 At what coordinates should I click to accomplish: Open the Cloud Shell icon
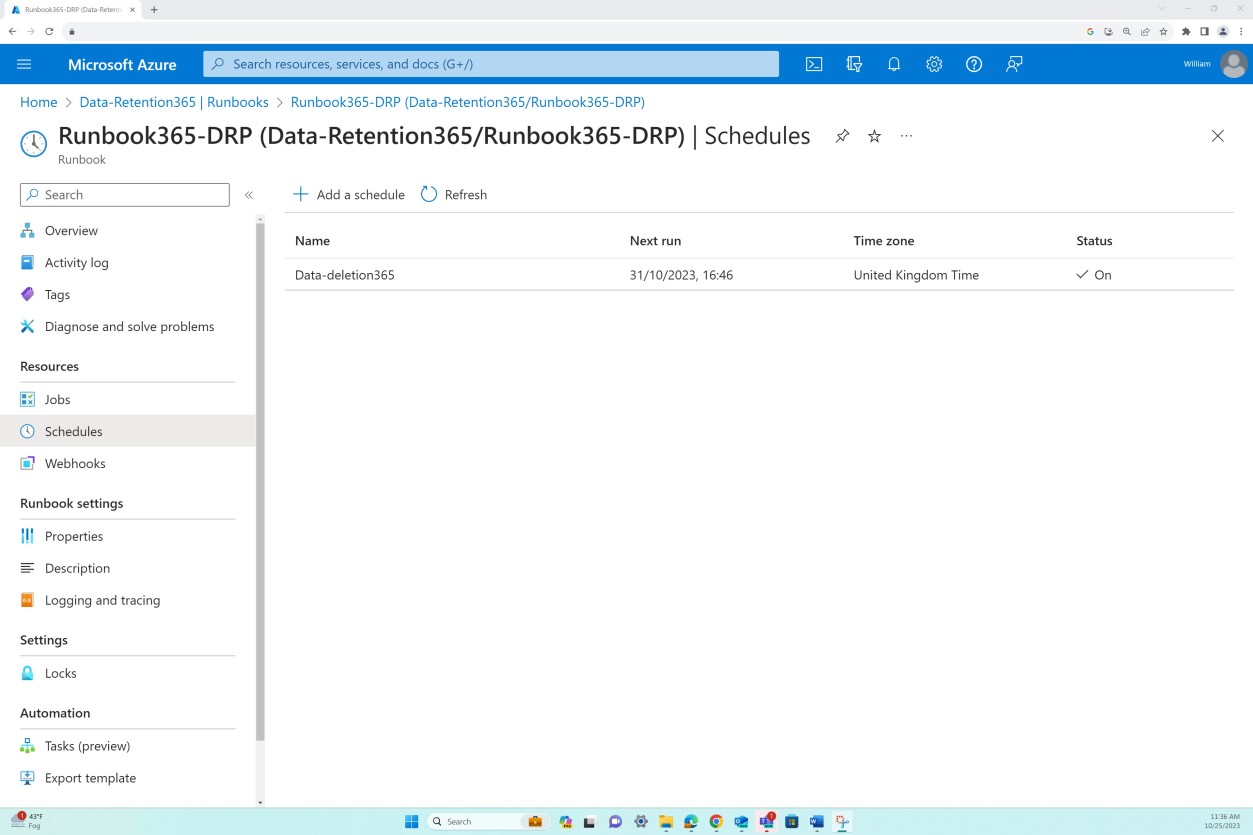pyautogui.click(x=814, y=63)
